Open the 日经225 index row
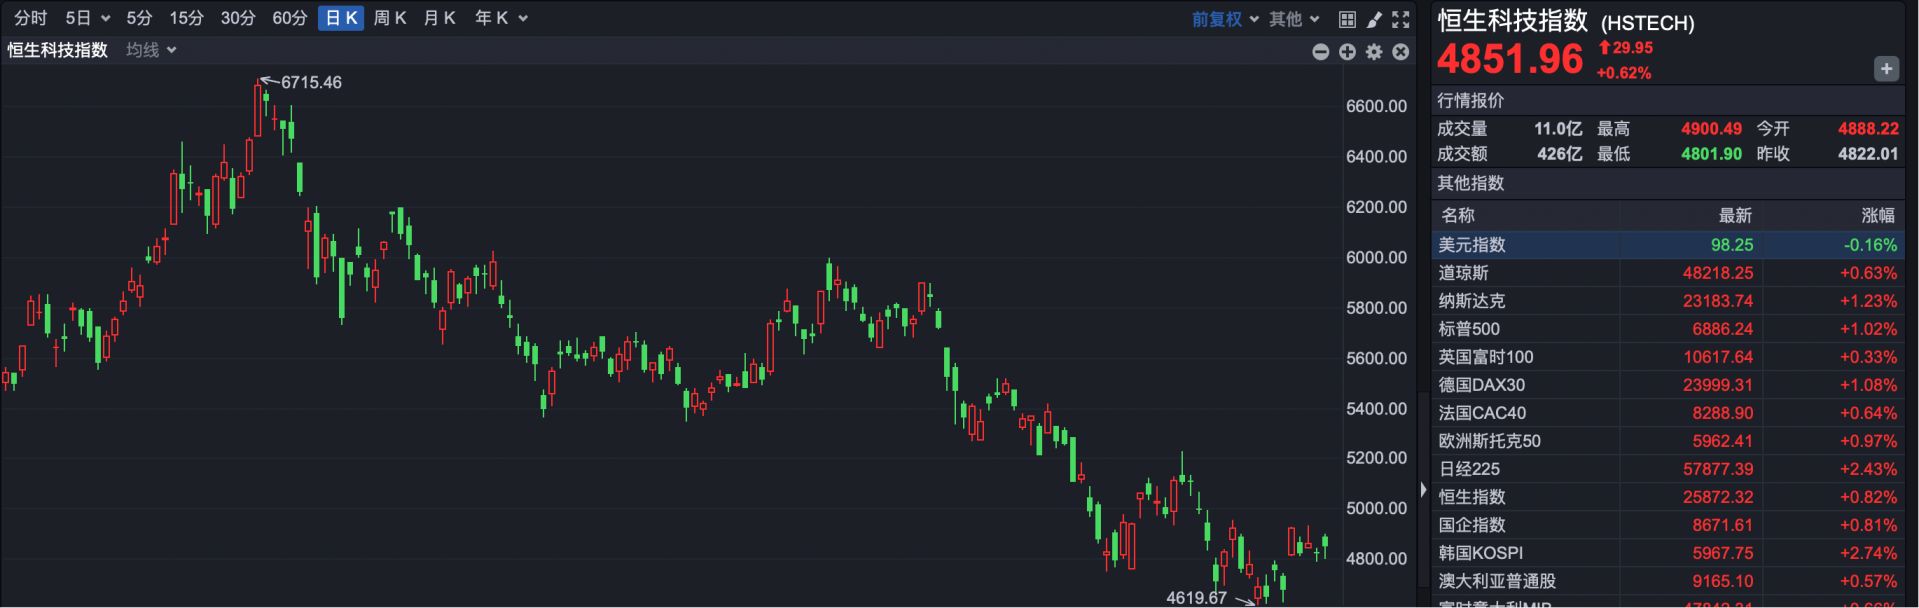Screen dimensions: 1919x608 pos(1667,469)
